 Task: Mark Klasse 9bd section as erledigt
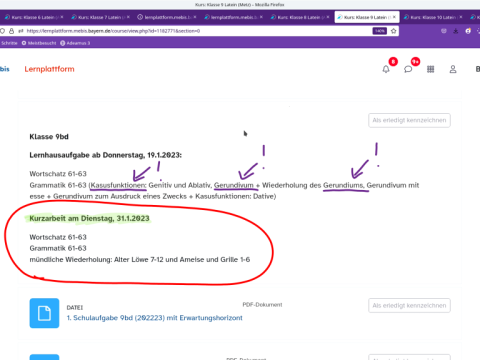tap(409, 120)
